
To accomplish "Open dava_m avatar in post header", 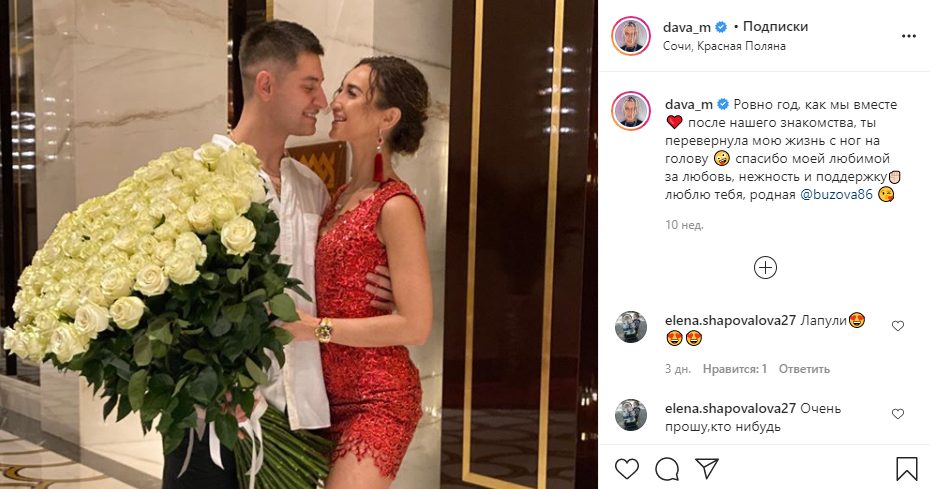I will (631, 36).
